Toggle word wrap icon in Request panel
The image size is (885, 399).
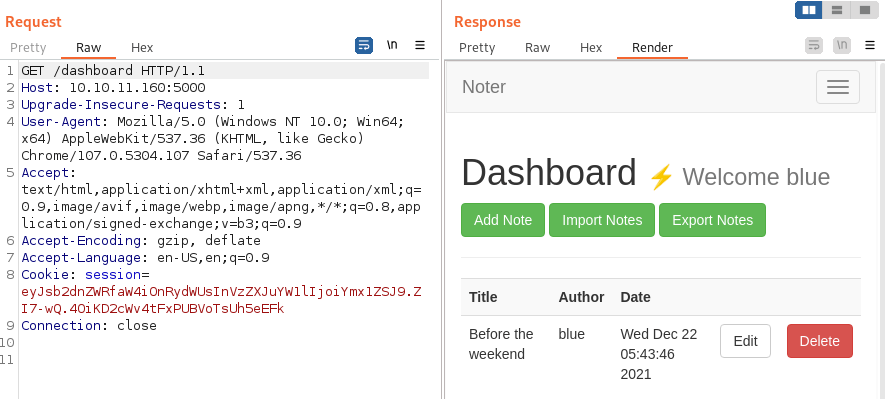pyautogui.click(x=364, y=46)
